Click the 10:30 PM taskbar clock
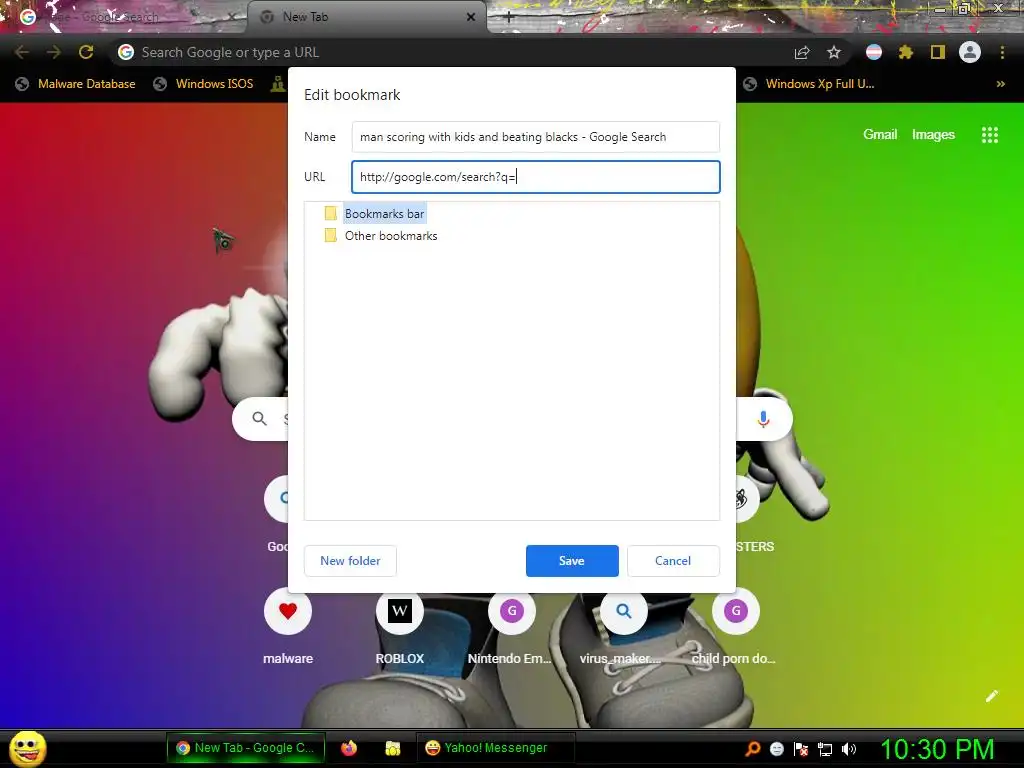This screenshot has width=1024, height=768. point(937,749)
